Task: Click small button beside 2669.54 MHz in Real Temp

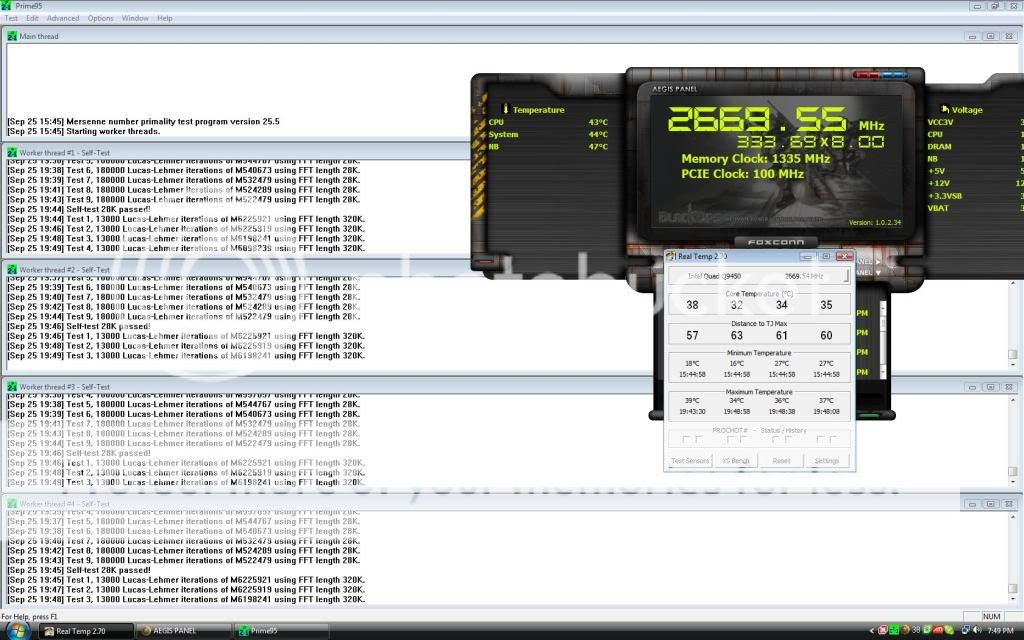Action: point(846,276)
